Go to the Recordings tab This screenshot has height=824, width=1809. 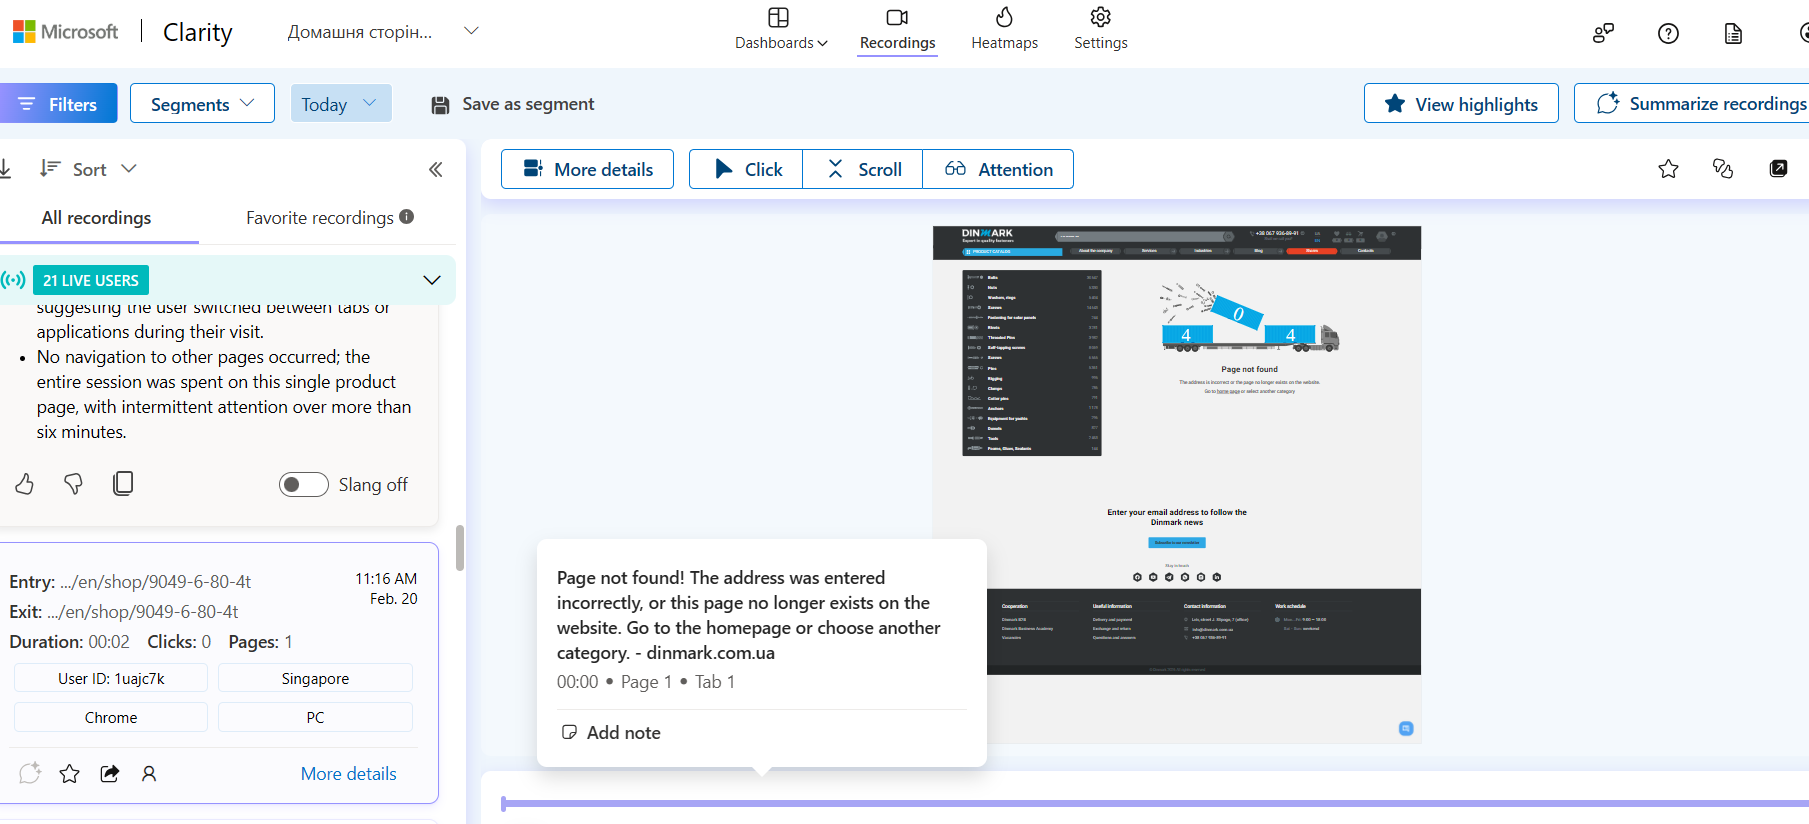coord(897,30)
